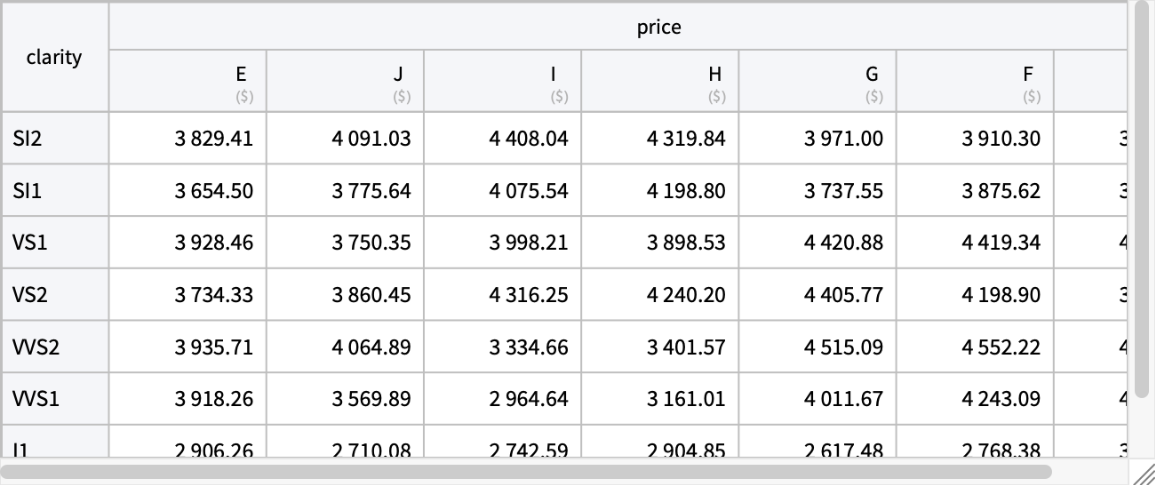Click the resize handle in bottom-right corner
This screenshot has width=1156, height=486.
tap(1144, 474)
